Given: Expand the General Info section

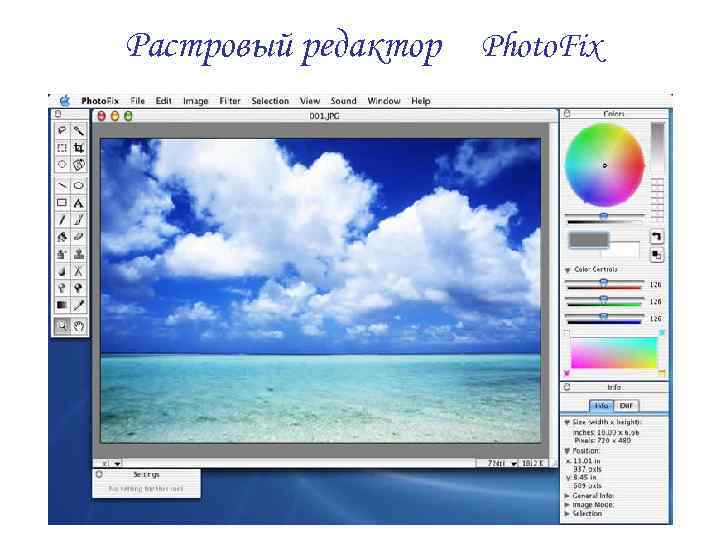Looking at the screenshot, I should coord(567,496).
